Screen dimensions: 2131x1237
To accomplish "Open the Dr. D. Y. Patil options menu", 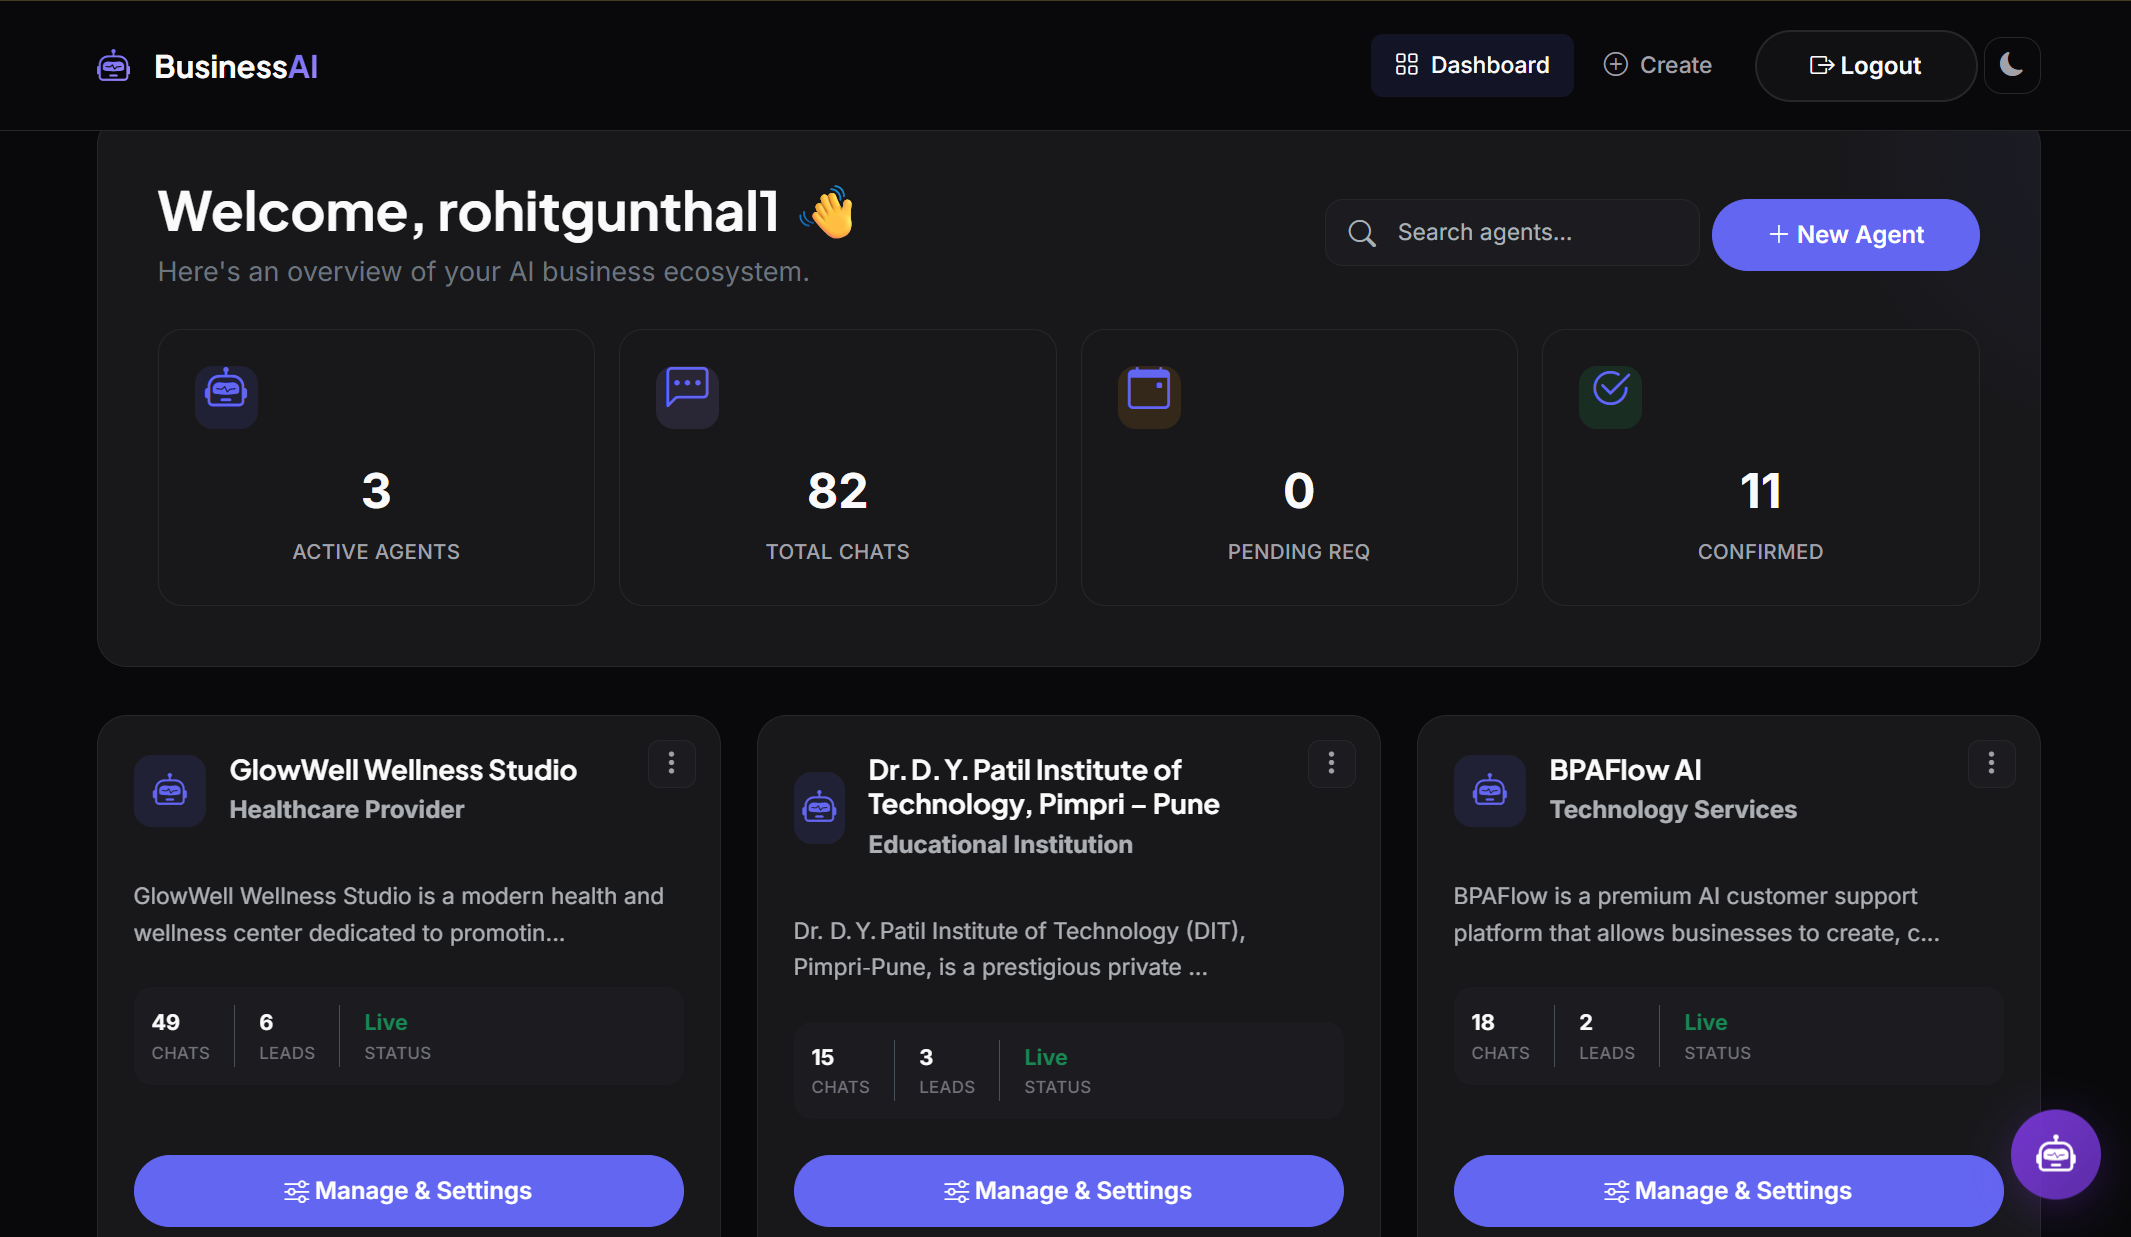I will 1331,763.
